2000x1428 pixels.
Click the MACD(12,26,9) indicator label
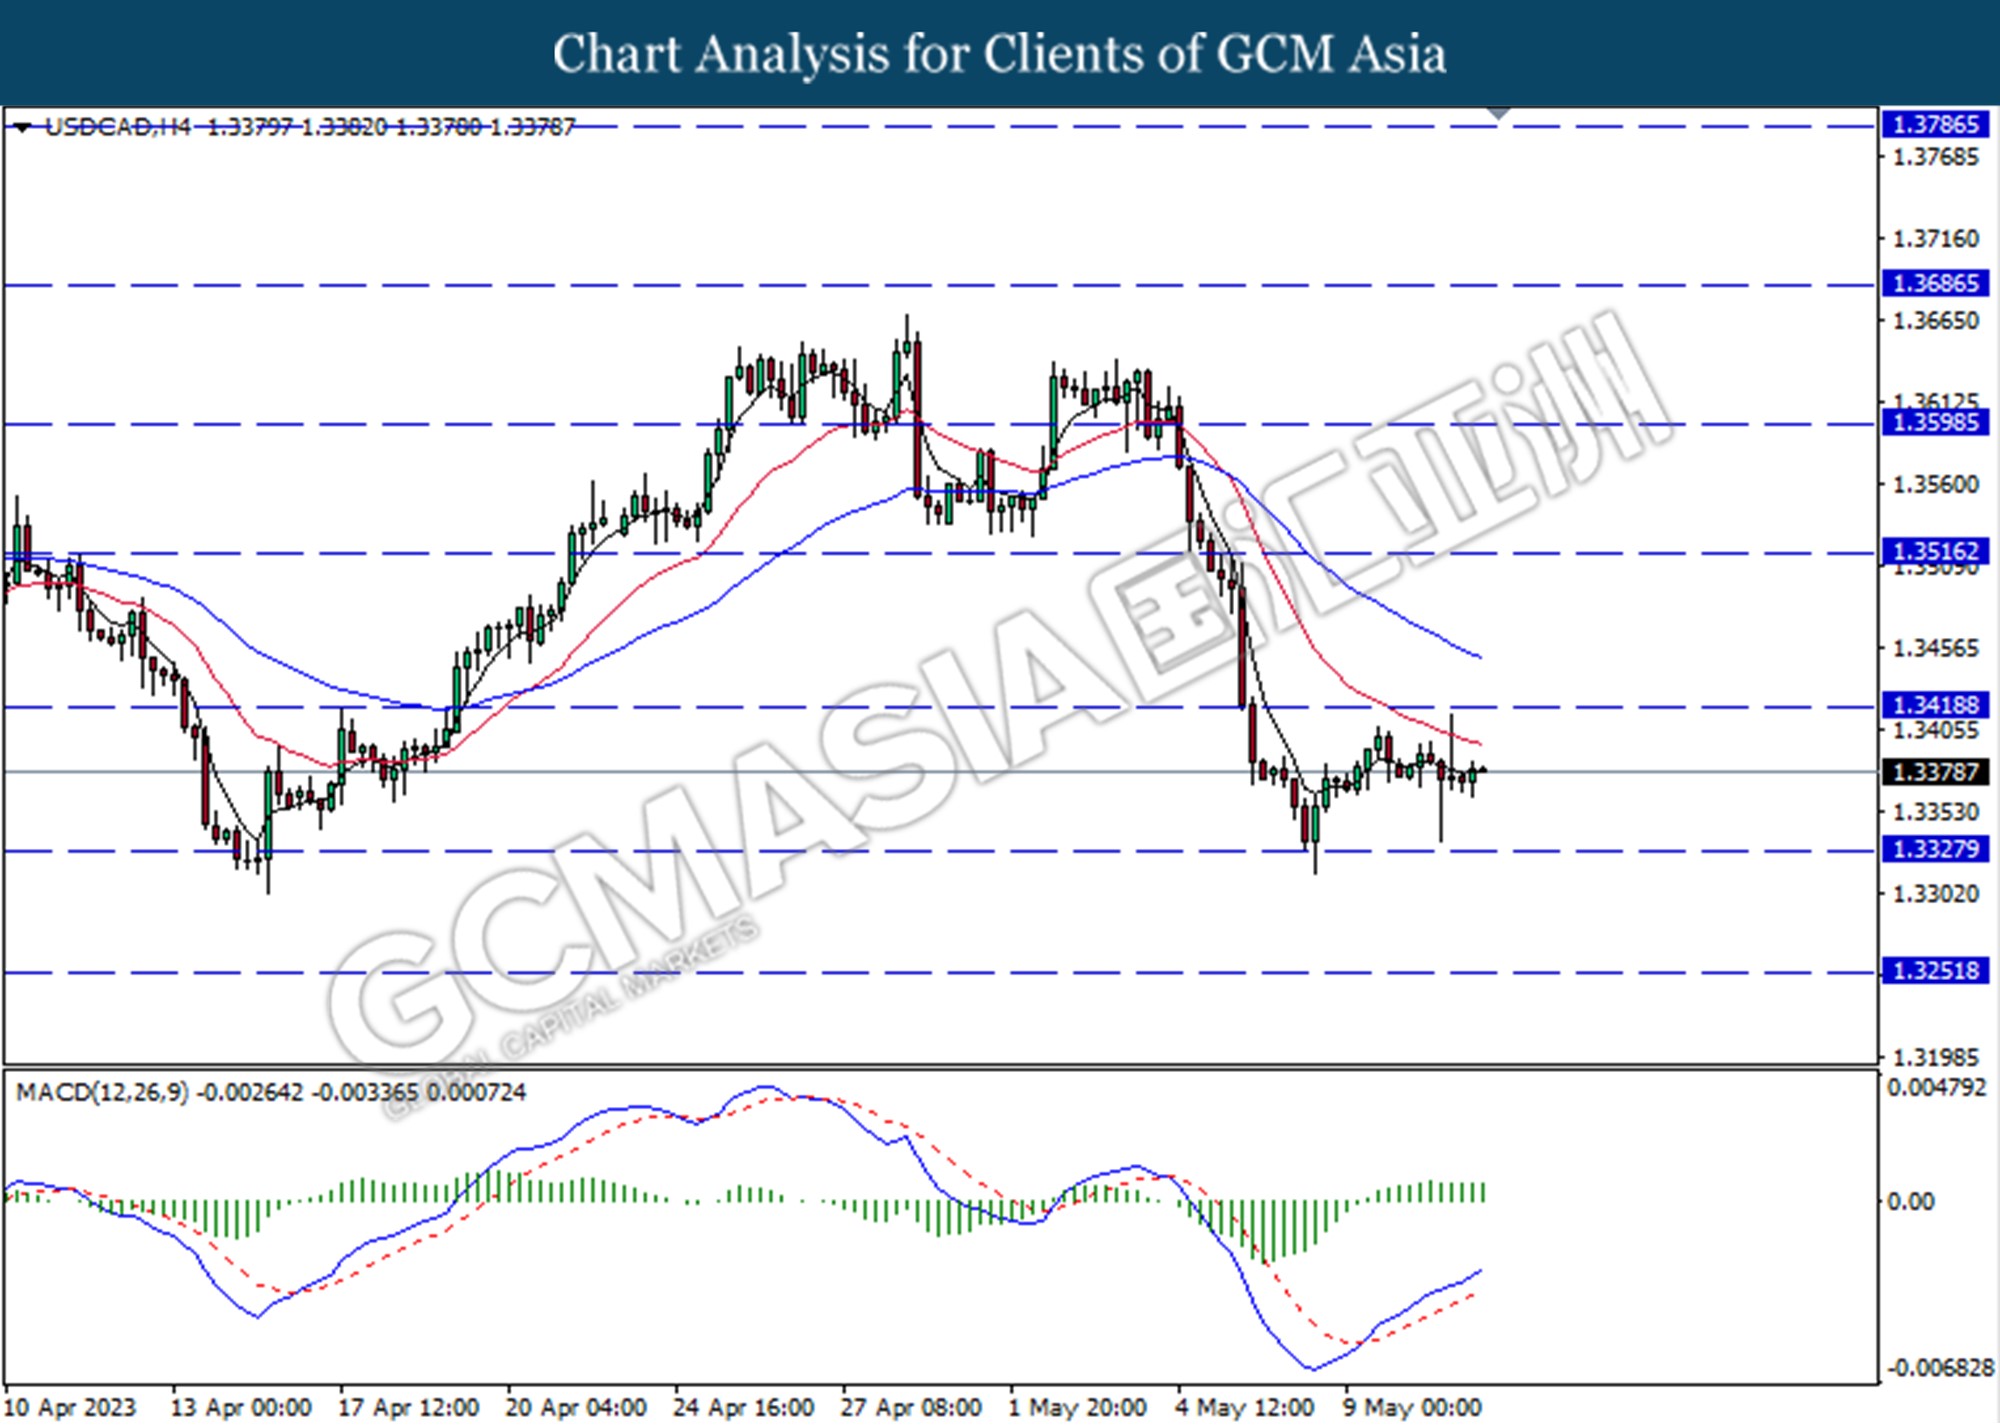102,1092
